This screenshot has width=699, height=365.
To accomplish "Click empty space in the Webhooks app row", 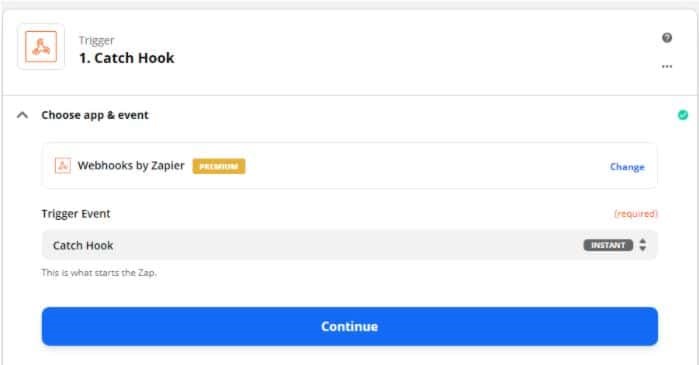I will (x=424, y=166).
